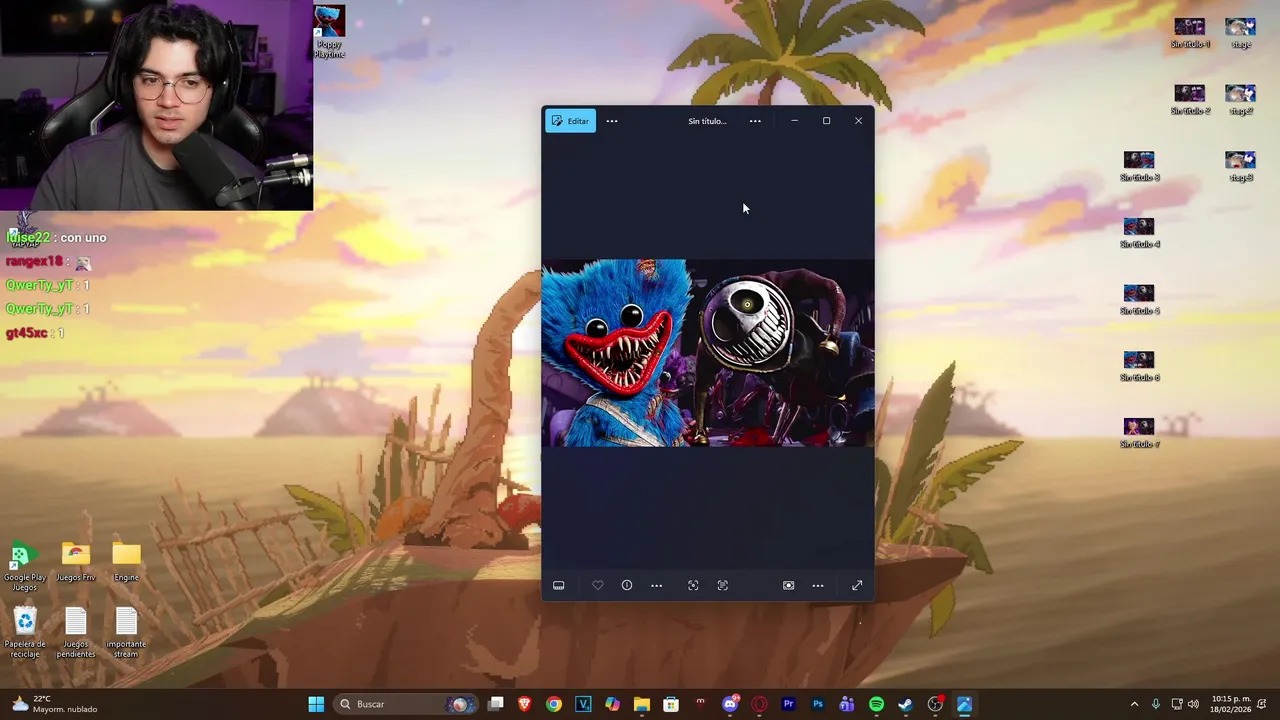Open Task View from the taskbar
The height and width of the screenshot is (720, 1280).
tap(496, 704)
